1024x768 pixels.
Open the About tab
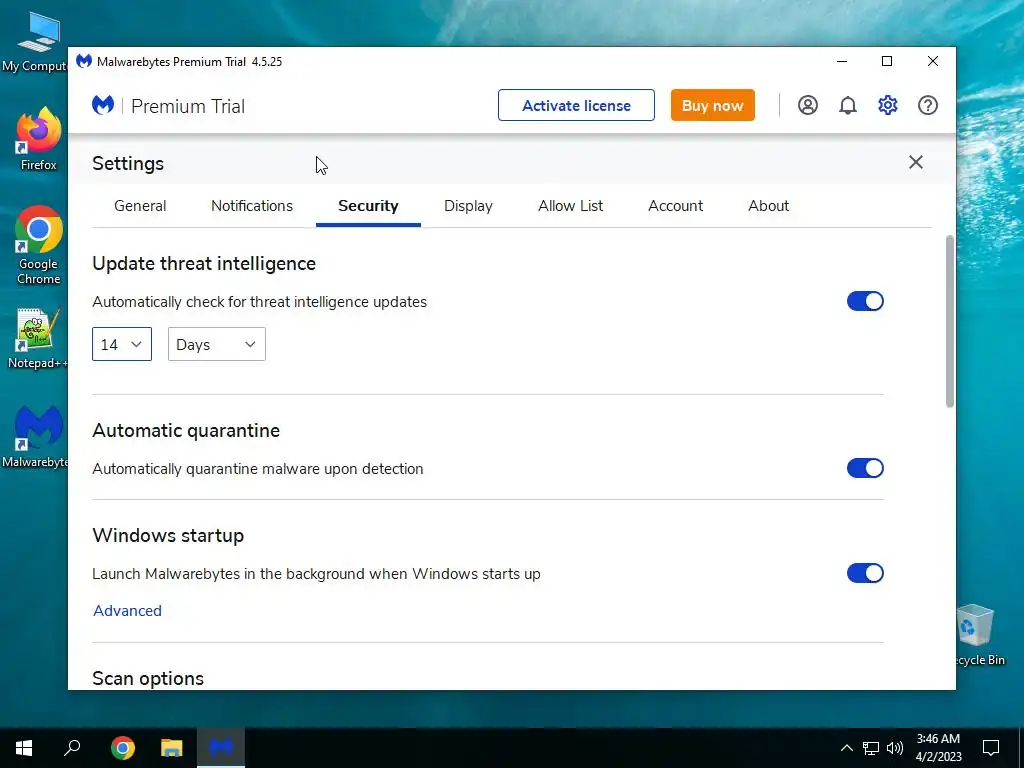pyautogui.click(x=769, y=206)
